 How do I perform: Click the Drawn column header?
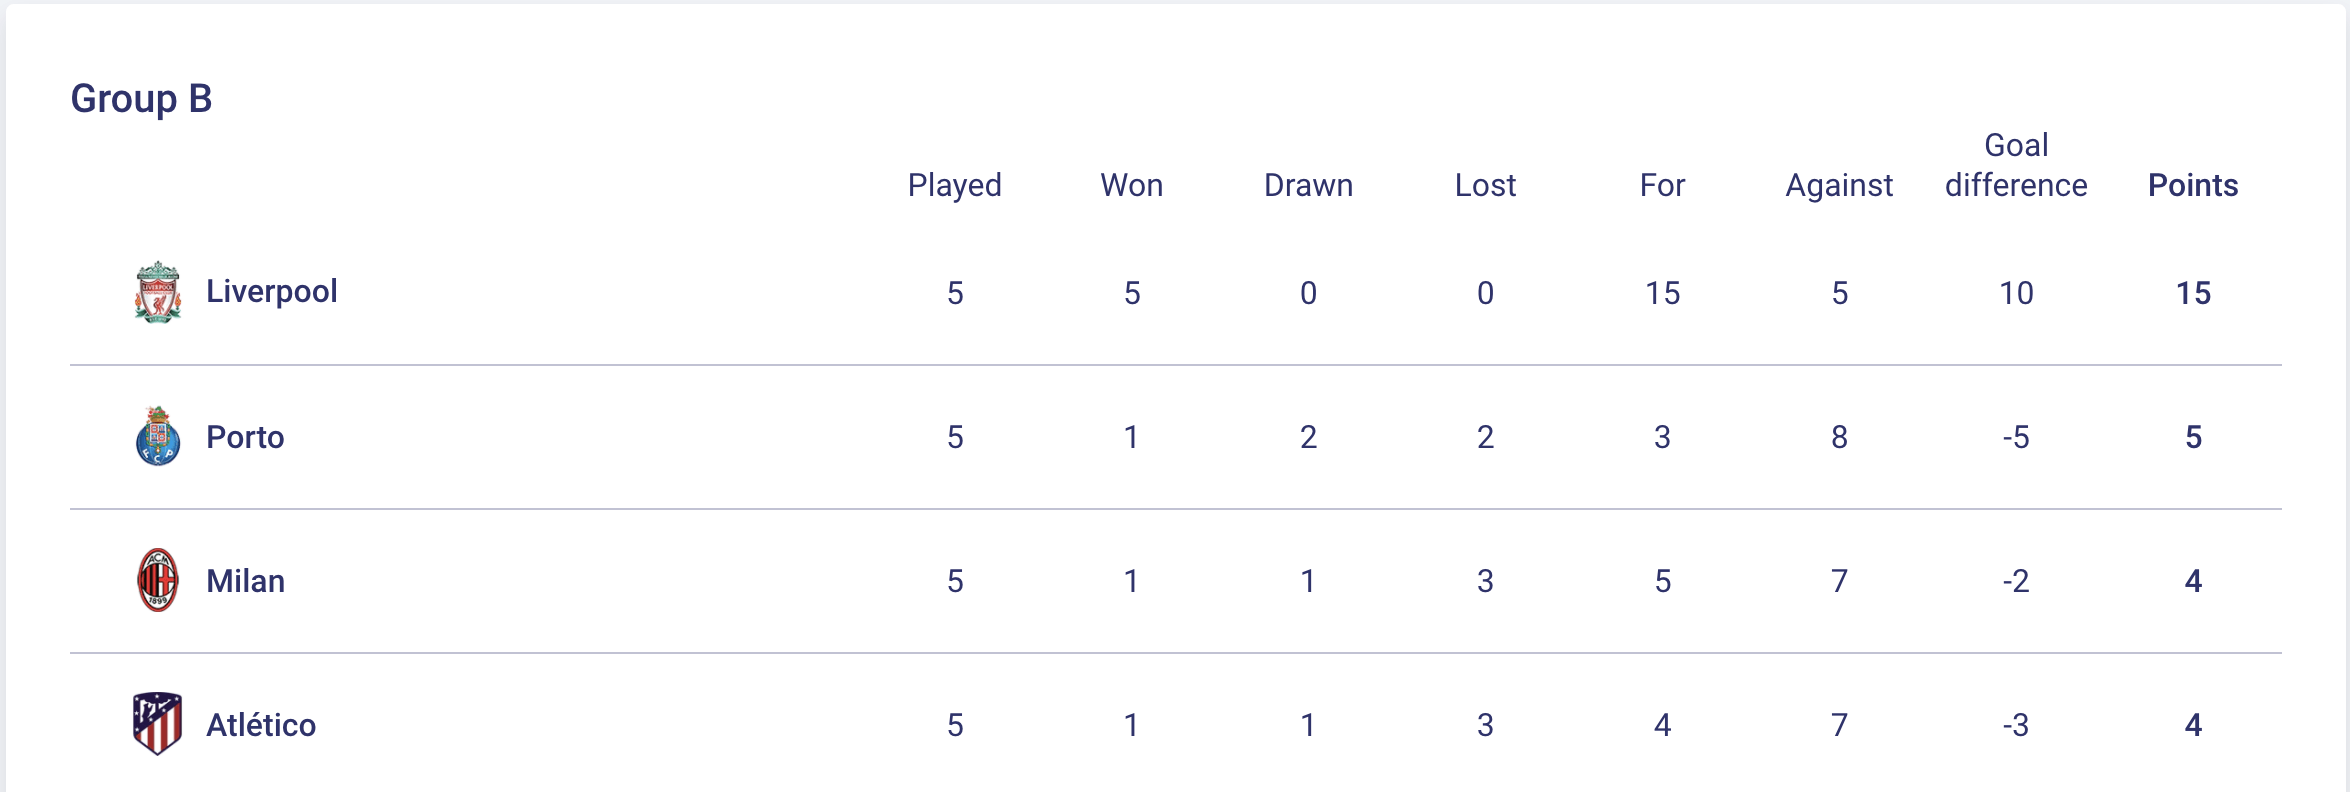[1308, 185]
